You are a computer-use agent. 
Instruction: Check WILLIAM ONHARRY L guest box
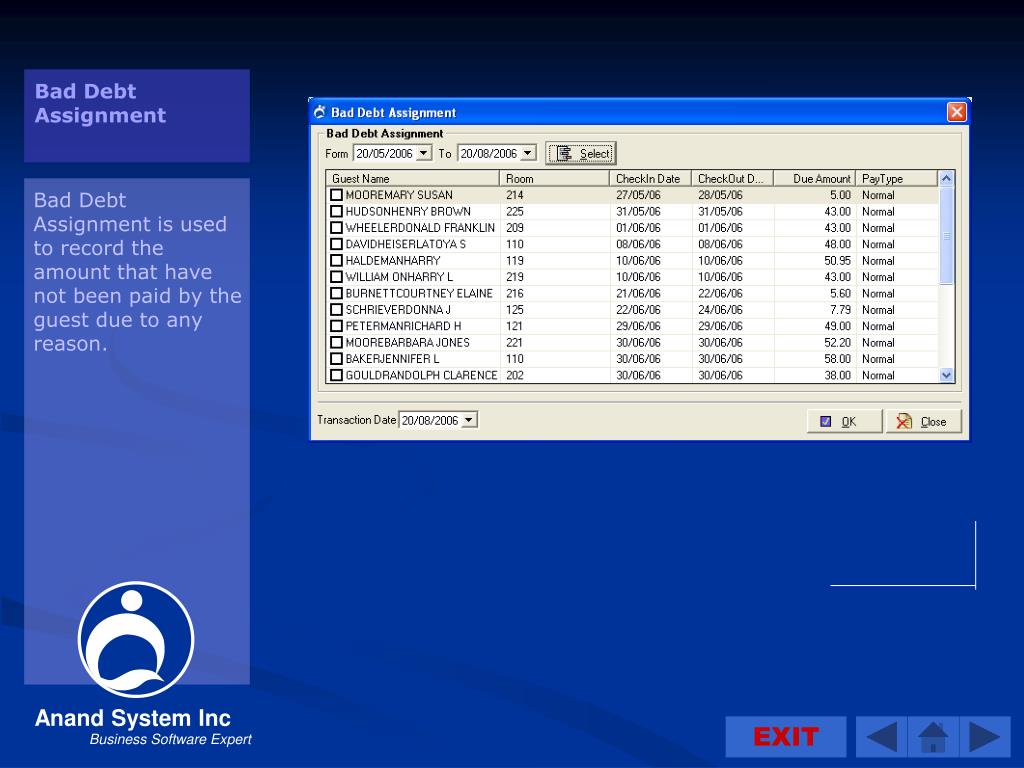pyautogui.click(x=336, y=276)
